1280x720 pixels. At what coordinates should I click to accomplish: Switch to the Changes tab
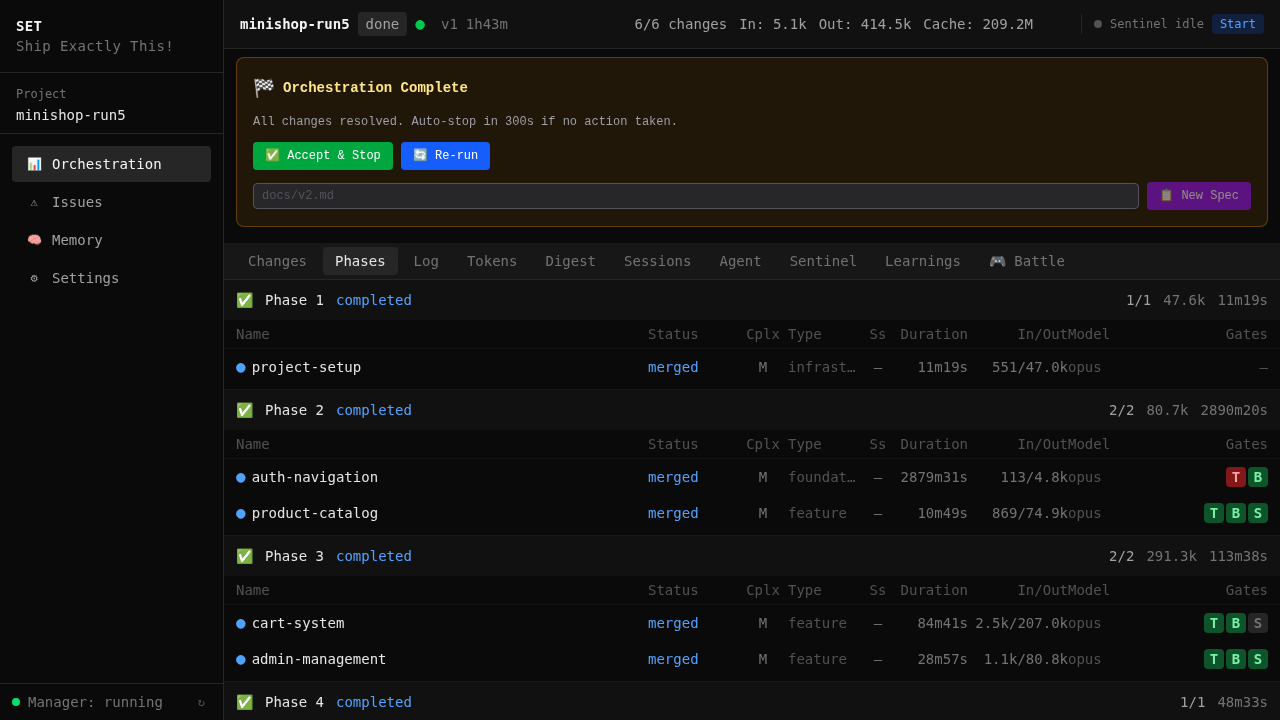tap(277, 261)
